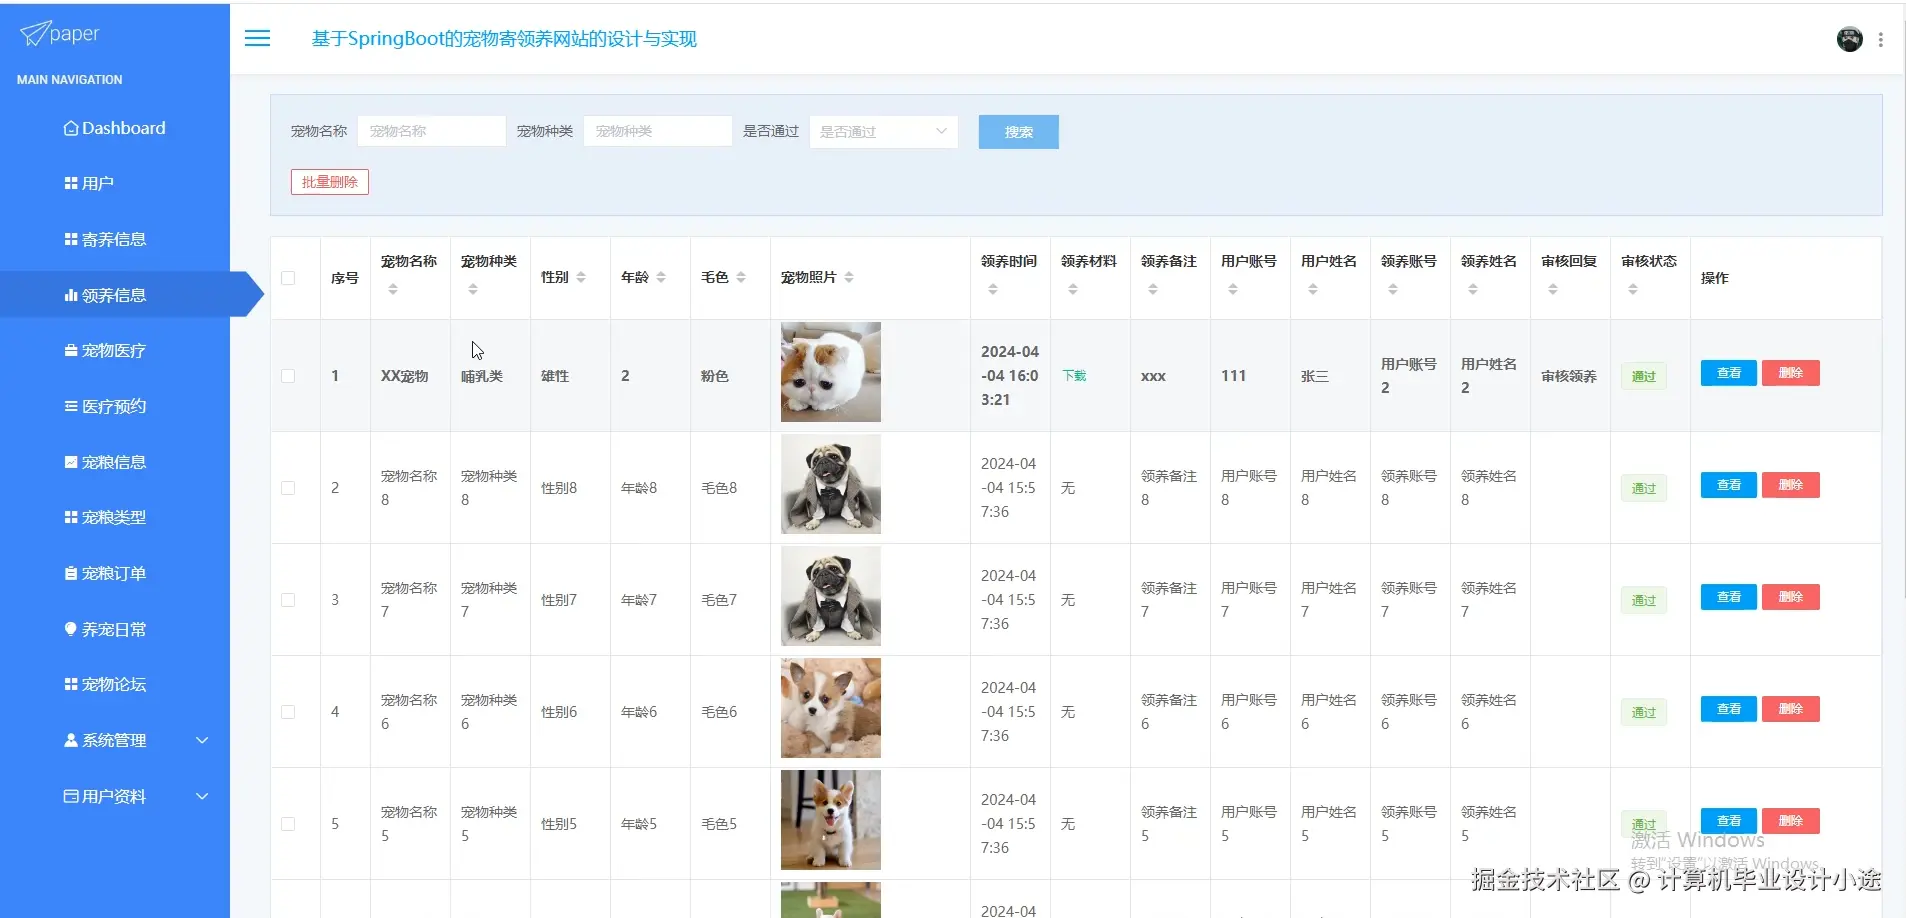Sort by 宠物名称 column sort icon
The height and width of the screenshot is (918, 1906).
tap(393, 289)
